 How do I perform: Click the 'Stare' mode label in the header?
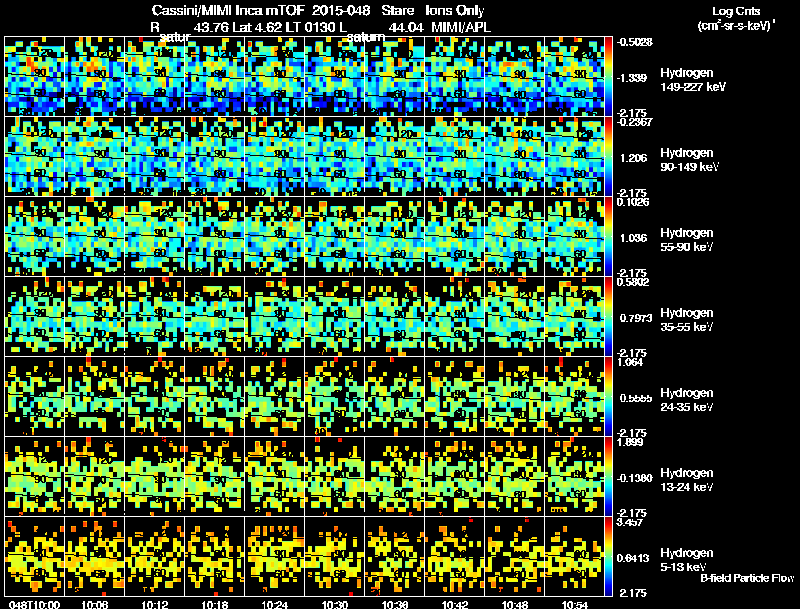[397, 10]
